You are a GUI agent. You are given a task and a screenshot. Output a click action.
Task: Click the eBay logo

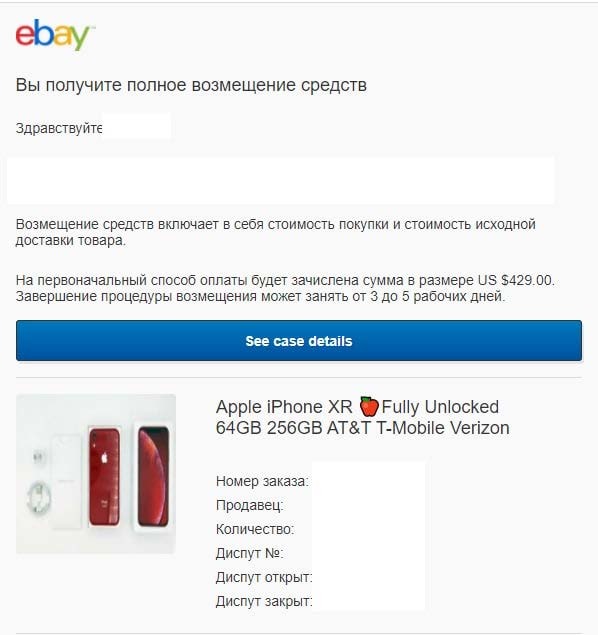pyautogui.click(x=54, y=35)
